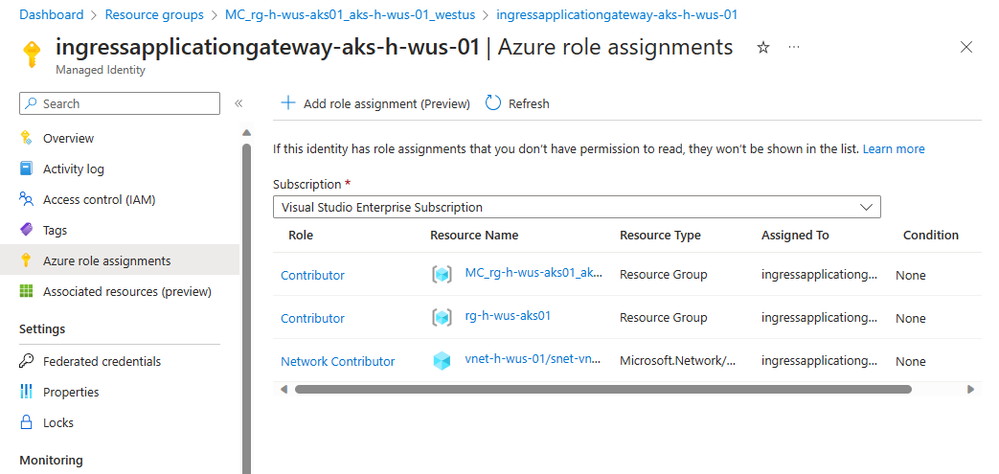999x474 pixels.
Task: Open the Locks settings page
Action: [58, 422]
